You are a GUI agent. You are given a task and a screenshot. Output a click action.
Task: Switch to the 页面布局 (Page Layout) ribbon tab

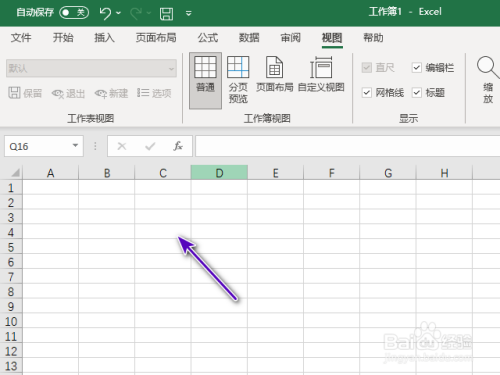coord(156,38)
